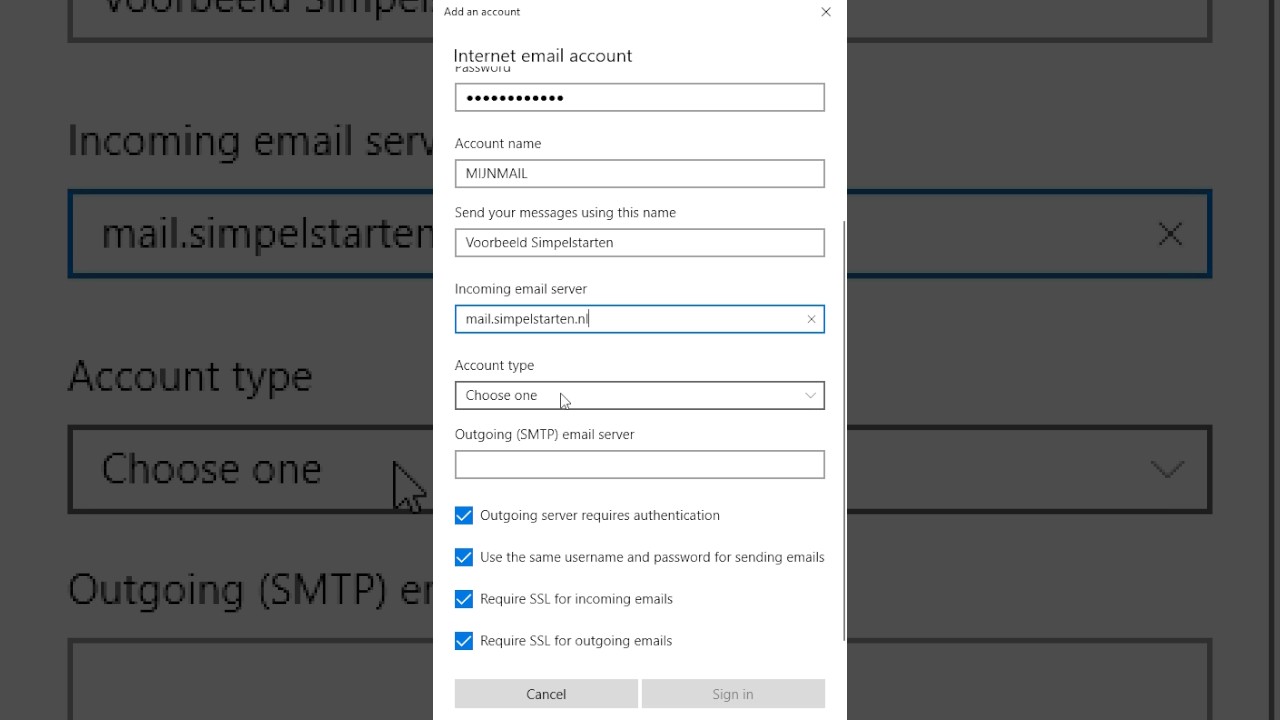Click the Outgoing (SMTP) email server label
The width and height of the screenshot is (1280, 720).
(545, 434)
